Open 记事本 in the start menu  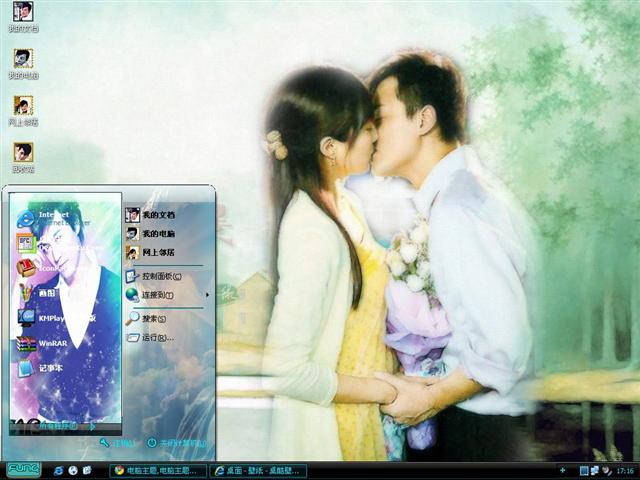click(40, 368)
